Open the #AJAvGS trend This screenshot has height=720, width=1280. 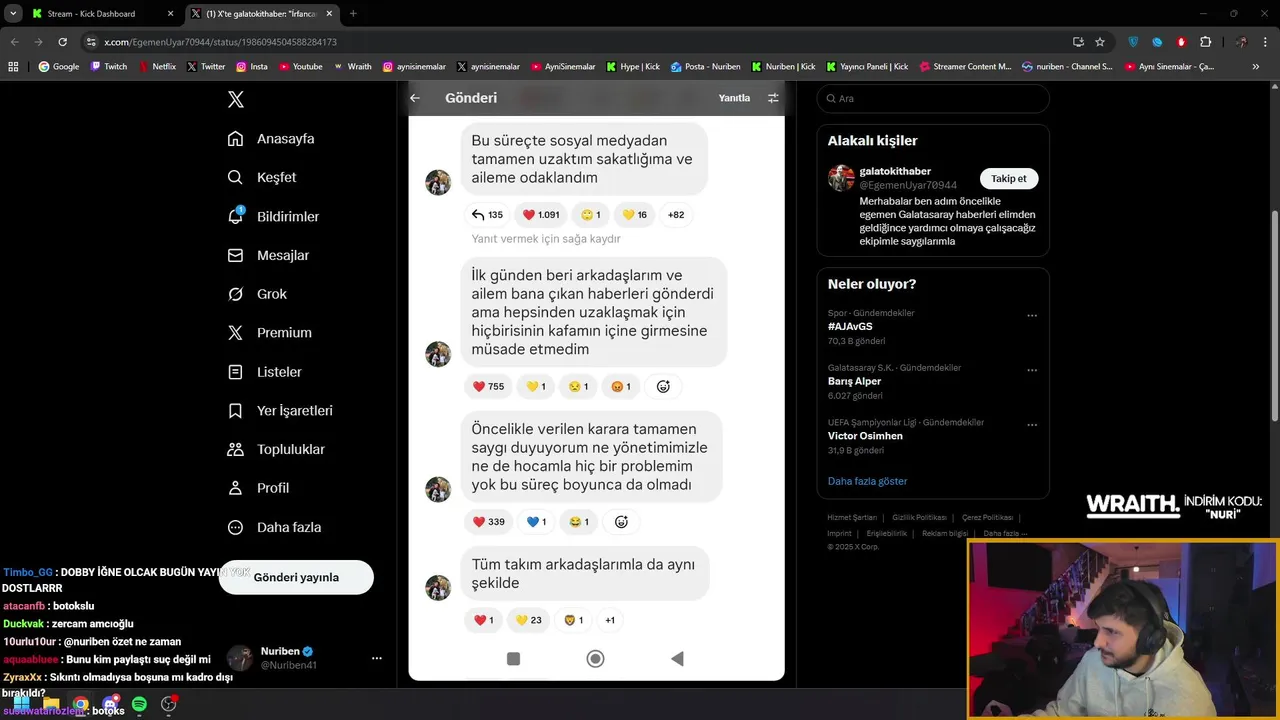(850, 326)
